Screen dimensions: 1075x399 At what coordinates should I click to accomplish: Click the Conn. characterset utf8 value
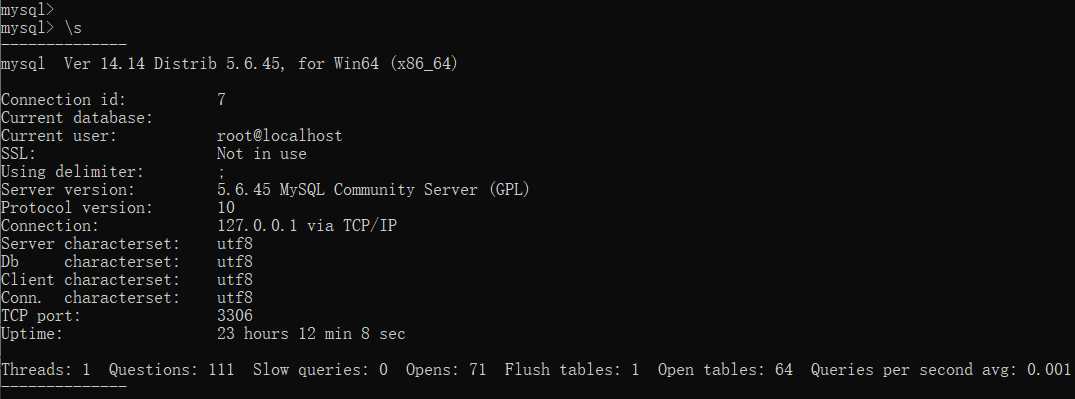234,298
